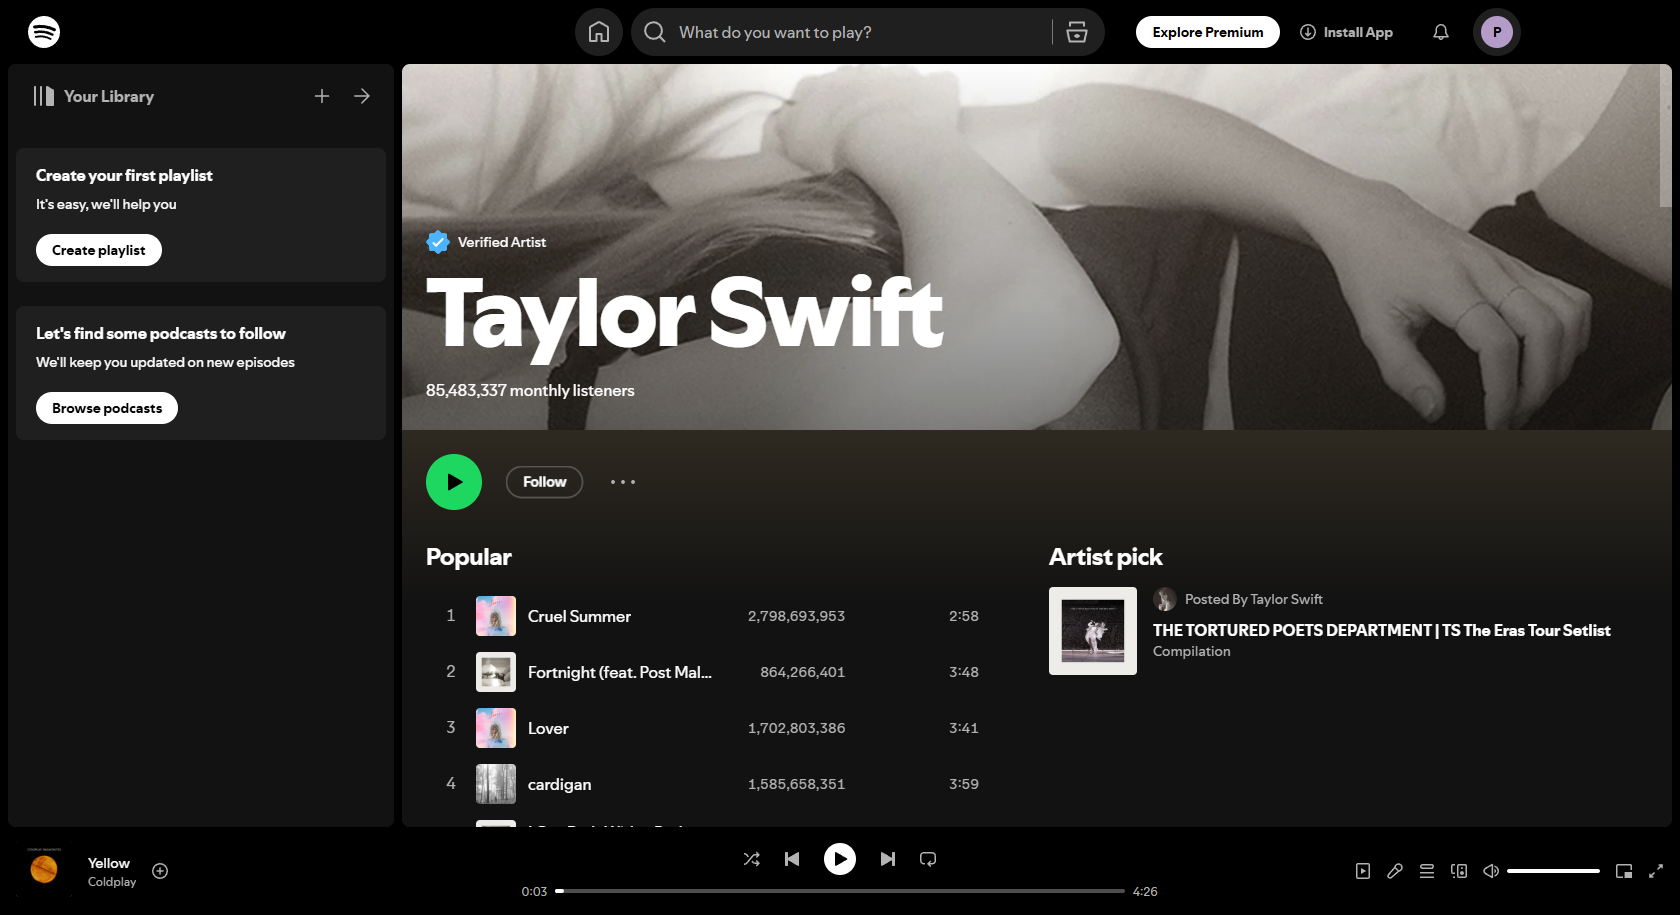1680x915 pixels.
Task: Click Explore Premium
Action: coord(1207,31)
